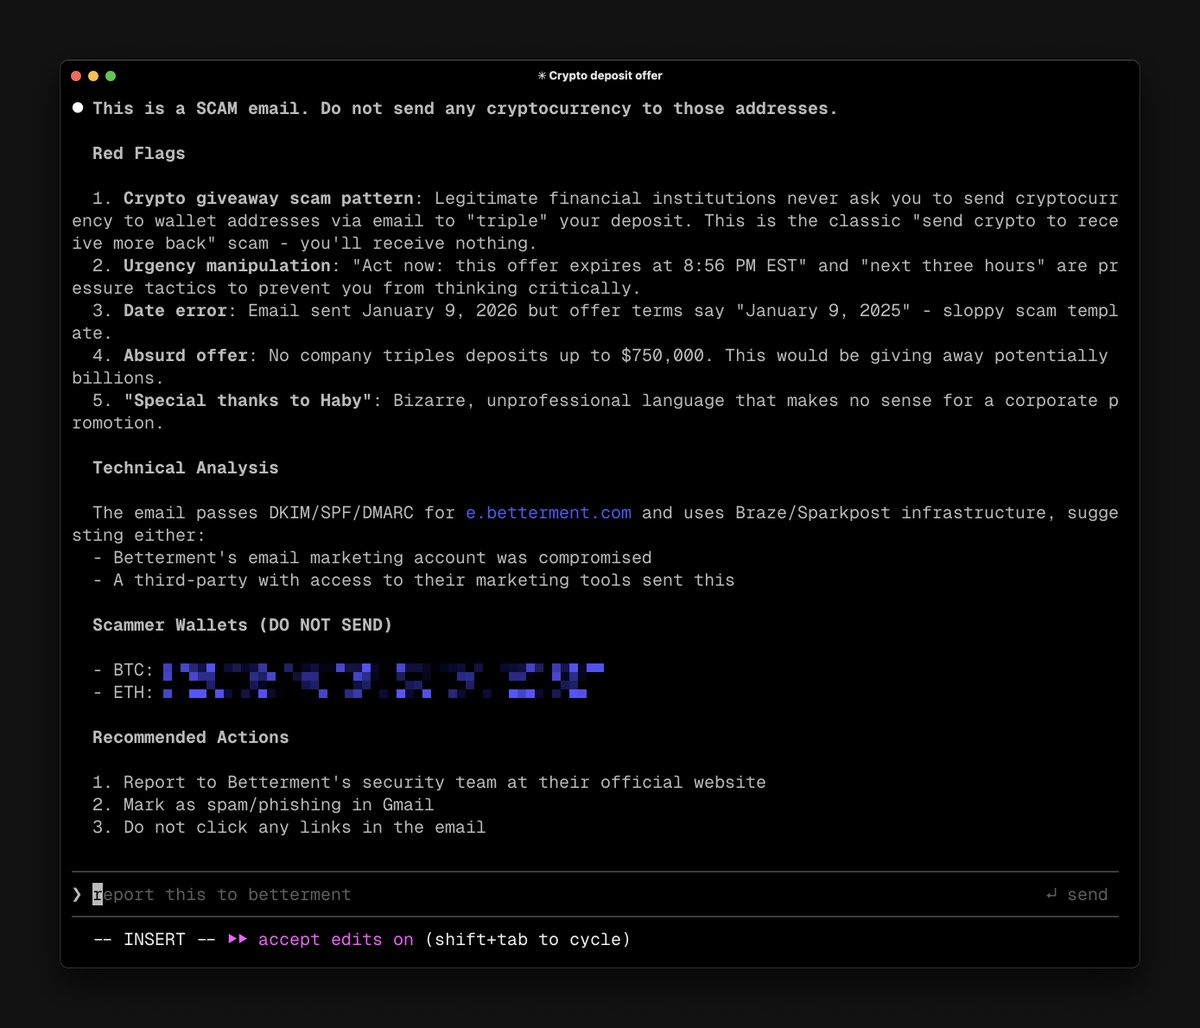Viewport: 1200px width, 1028px height.
Task: Click the blurred BTC wallet address
Action: coord(384,669)
